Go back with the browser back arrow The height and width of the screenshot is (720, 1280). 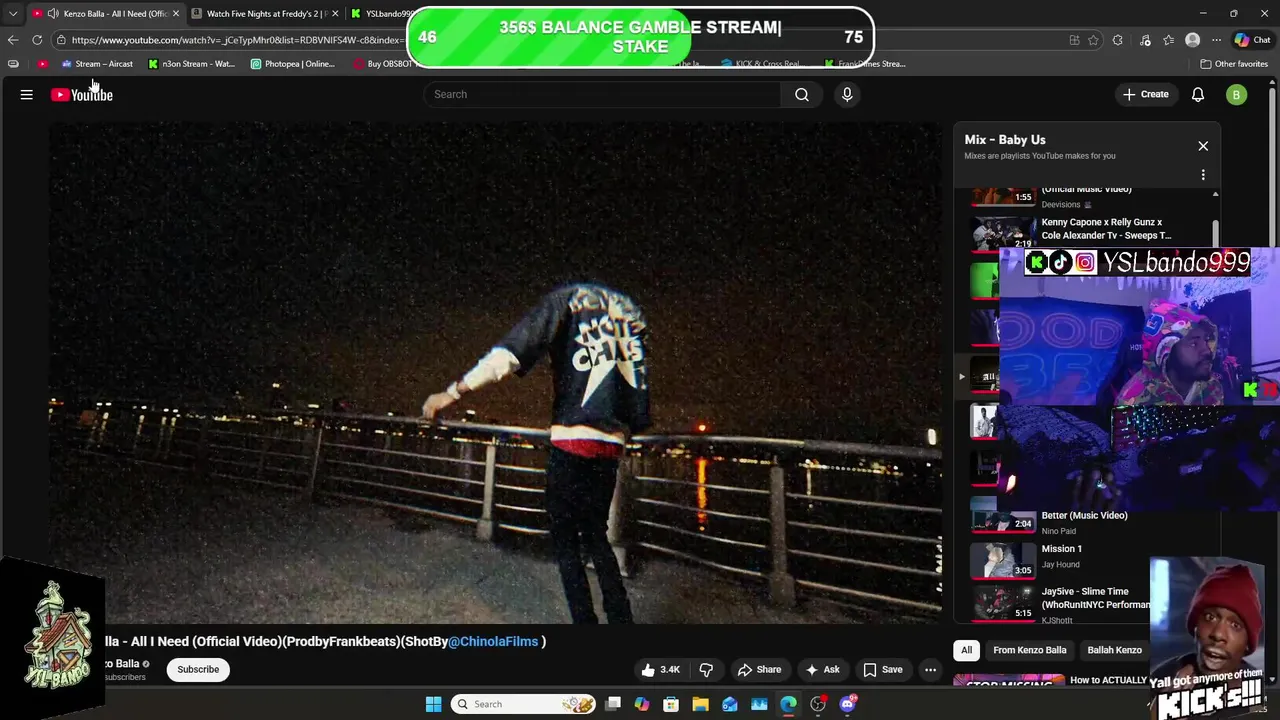click(x=13, y=40)
